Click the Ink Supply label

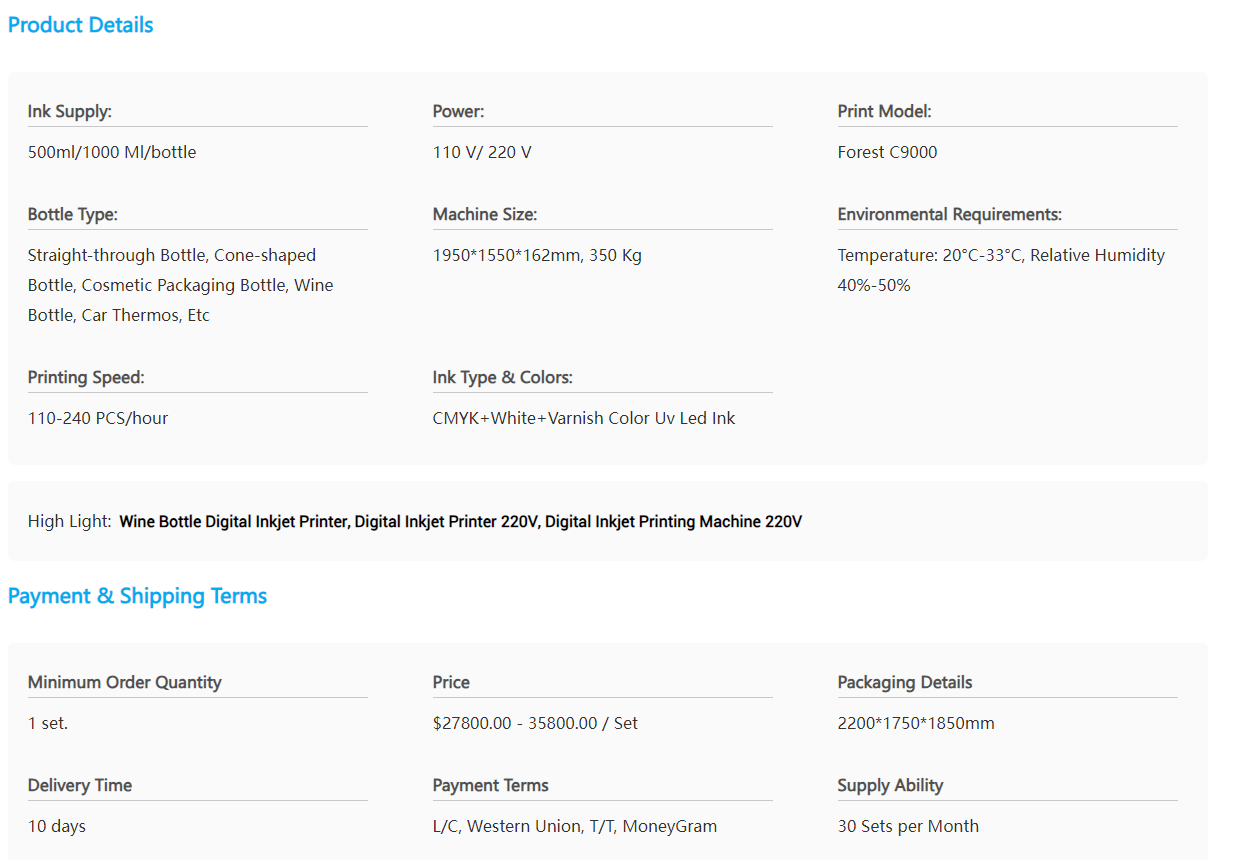70,112
